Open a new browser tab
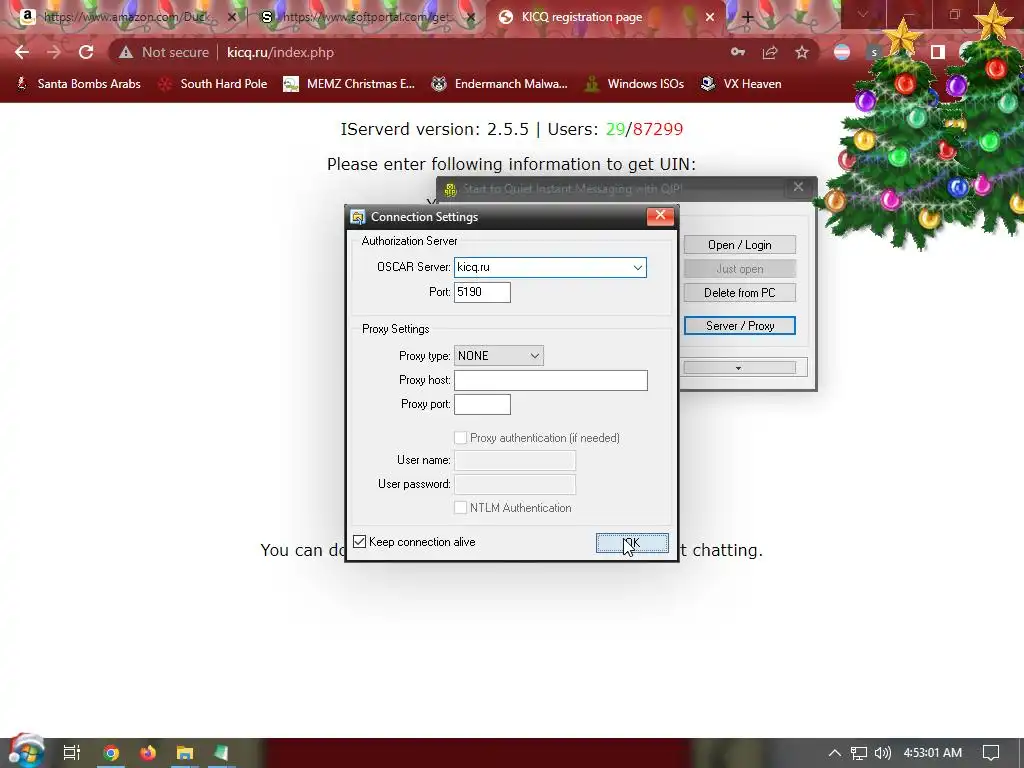 [748, 18]
